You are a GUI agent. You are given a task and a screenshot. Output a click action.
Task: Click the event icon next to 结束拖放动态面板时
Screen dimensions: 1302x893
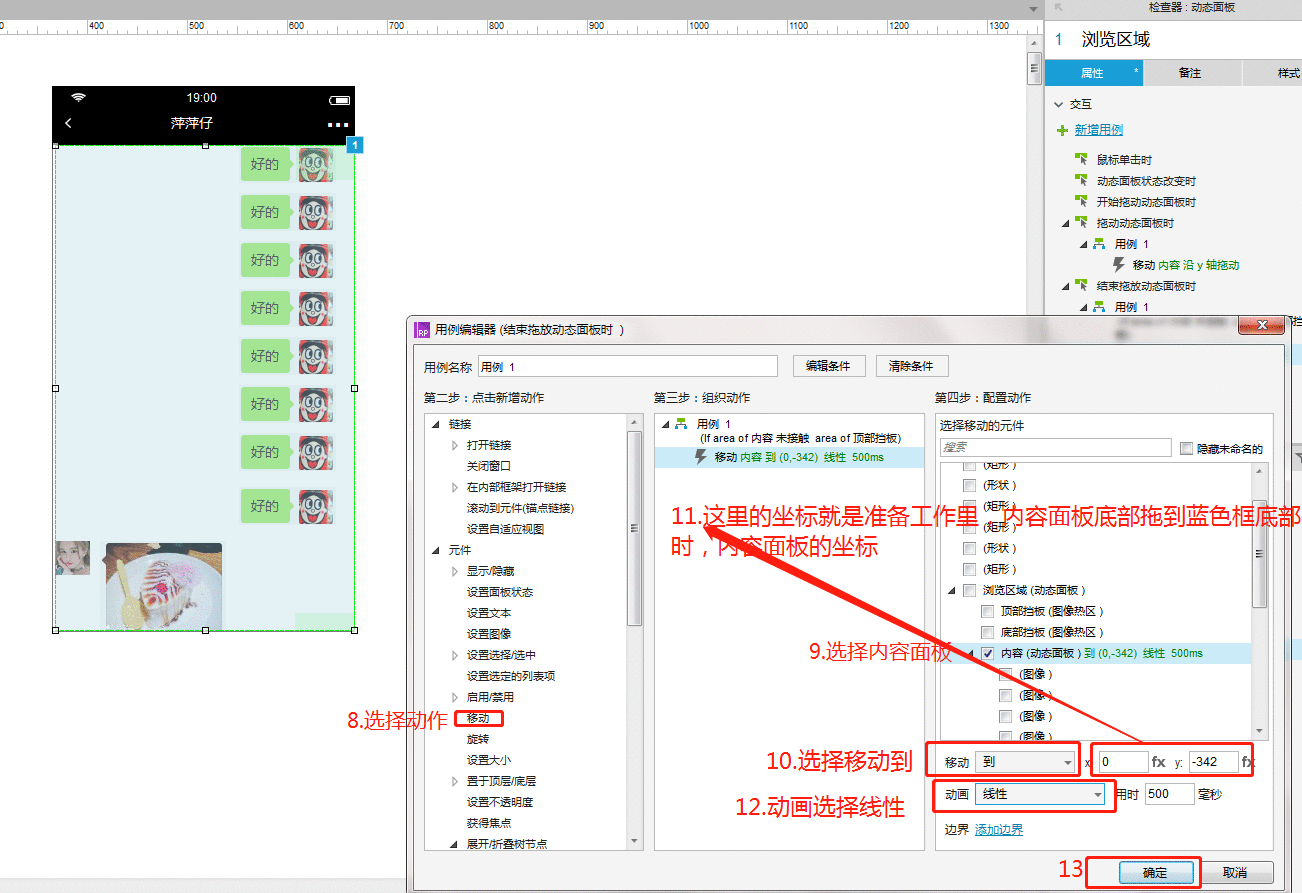coord(1081,285)
